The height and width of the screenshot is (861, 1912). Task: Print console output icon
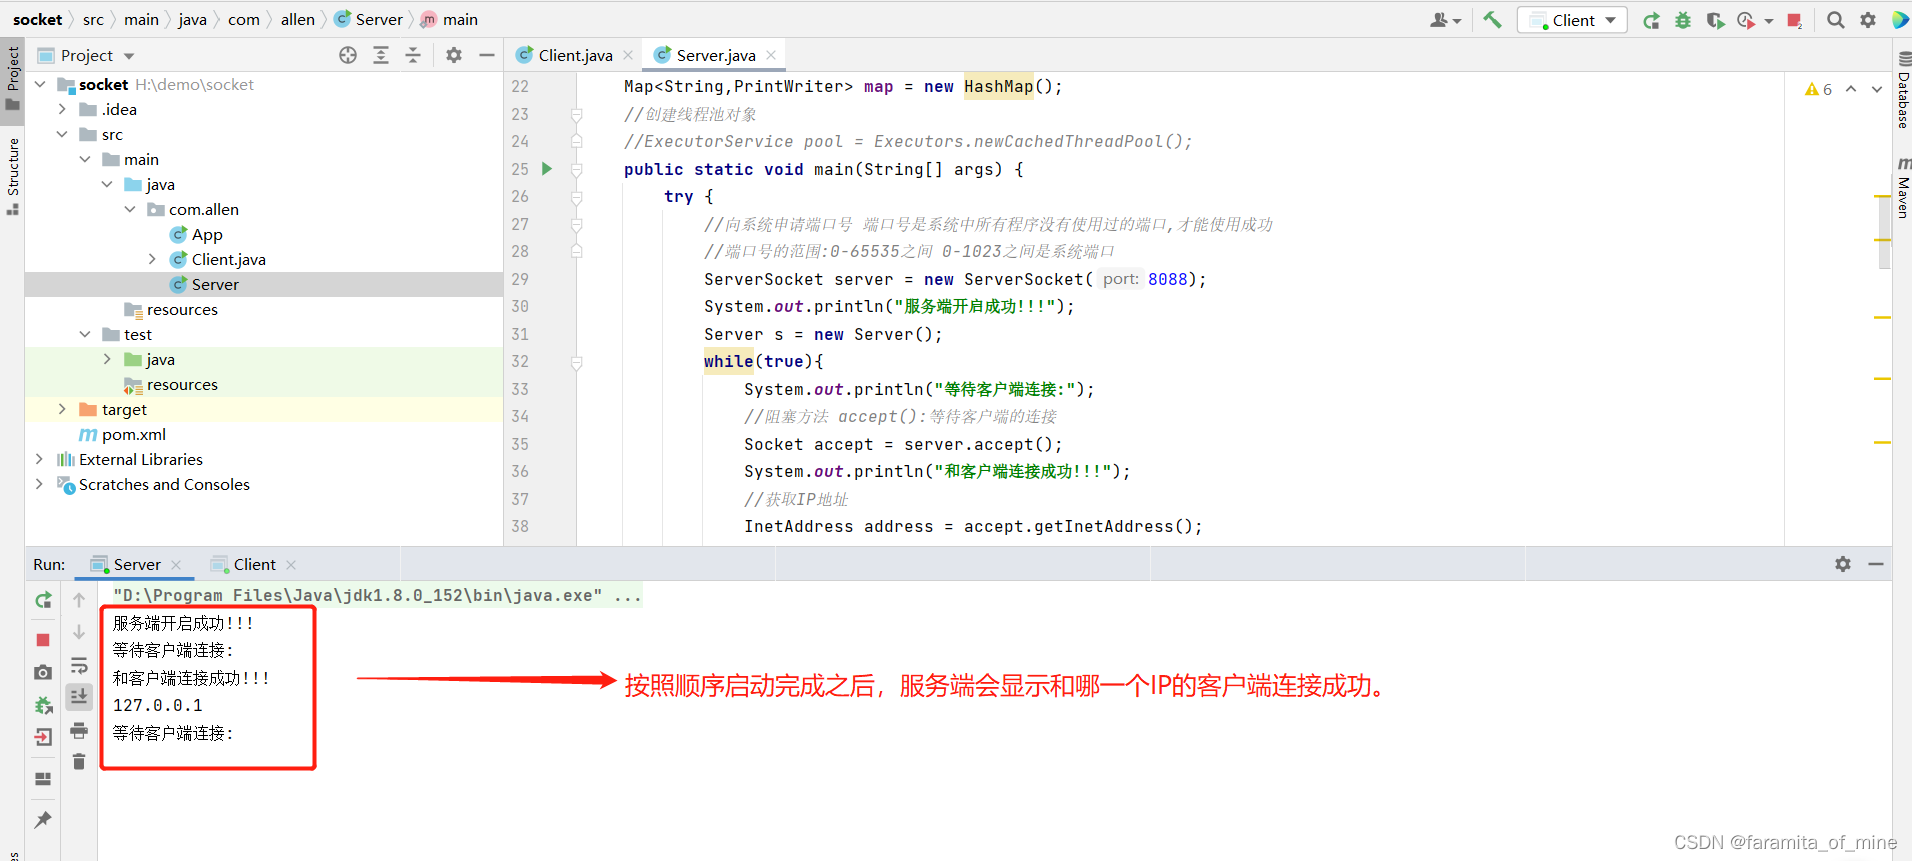point(79,731)
